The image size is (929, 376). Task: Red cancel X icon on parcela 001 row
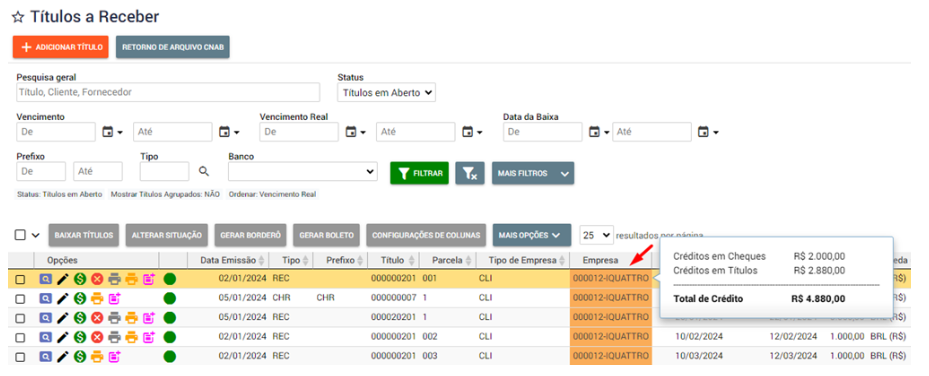[x=97, y=279]
